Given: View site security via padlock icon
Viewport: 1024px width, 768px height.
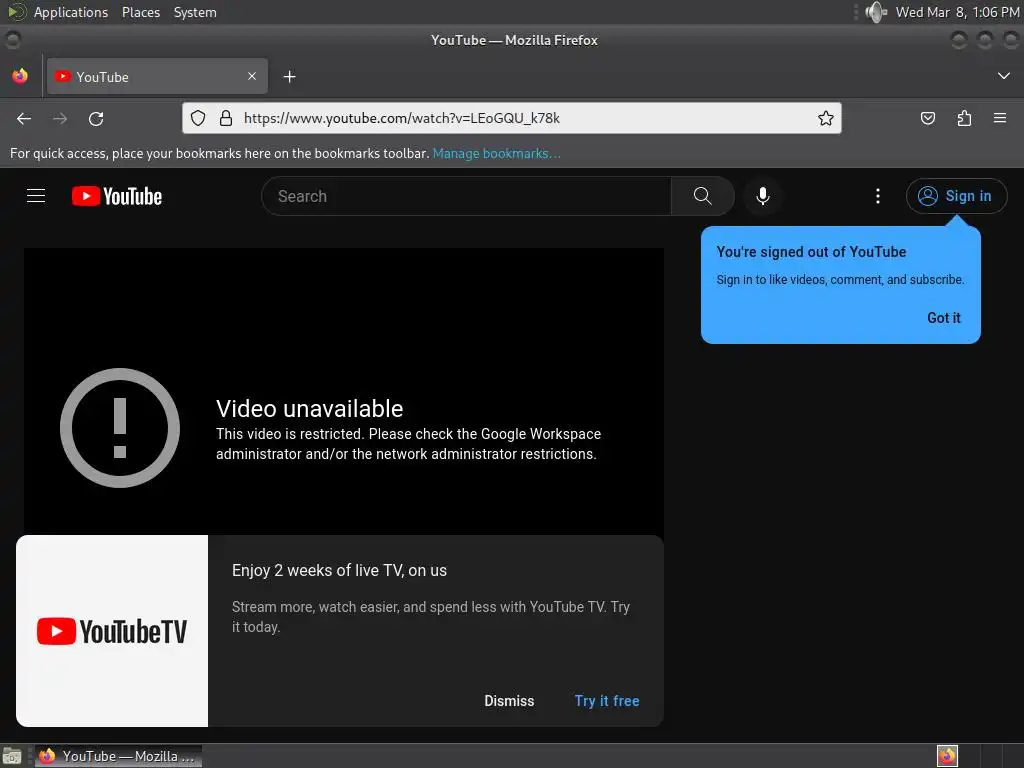Looking at the screenshot, I should 226,118.
